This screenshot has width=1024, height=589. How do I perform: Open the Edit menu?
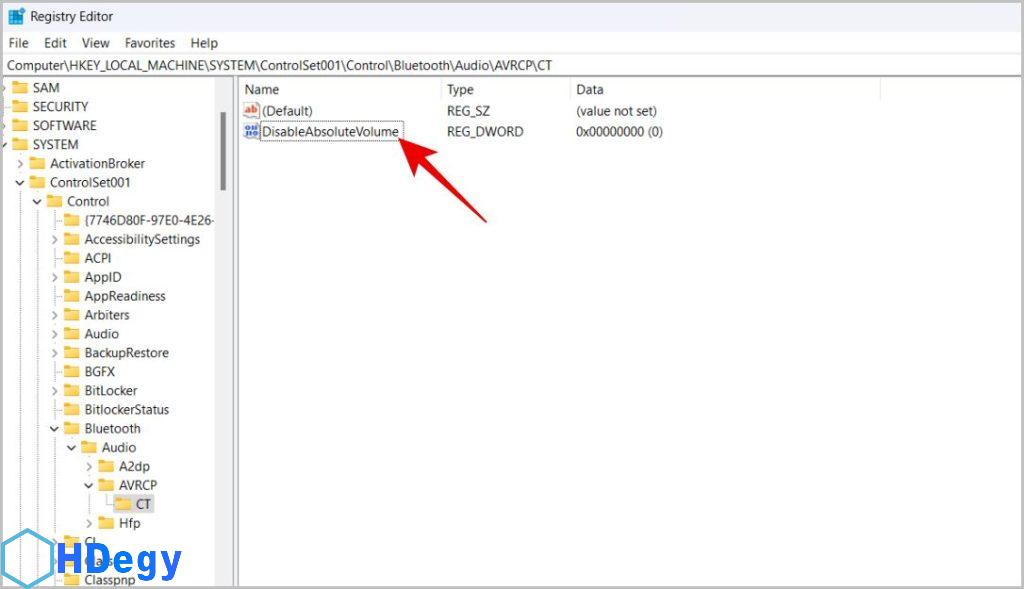tap(55, 43)
